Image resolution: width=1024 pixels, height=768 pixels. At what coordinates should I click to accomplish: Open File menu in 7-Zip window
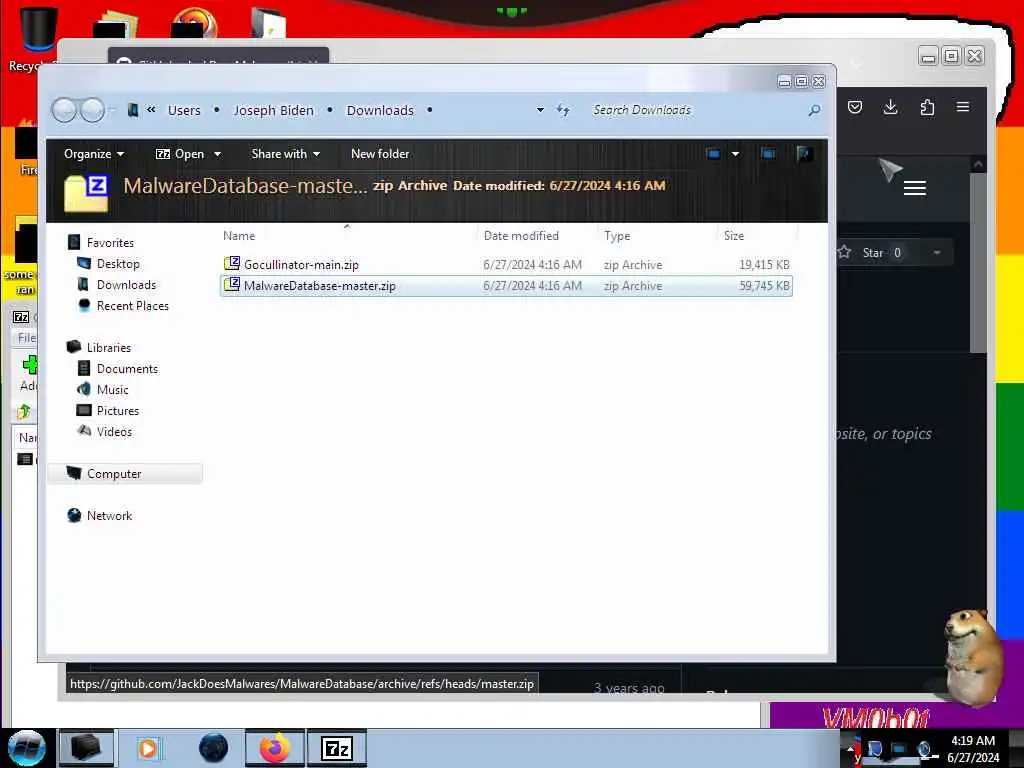[26, 338]
